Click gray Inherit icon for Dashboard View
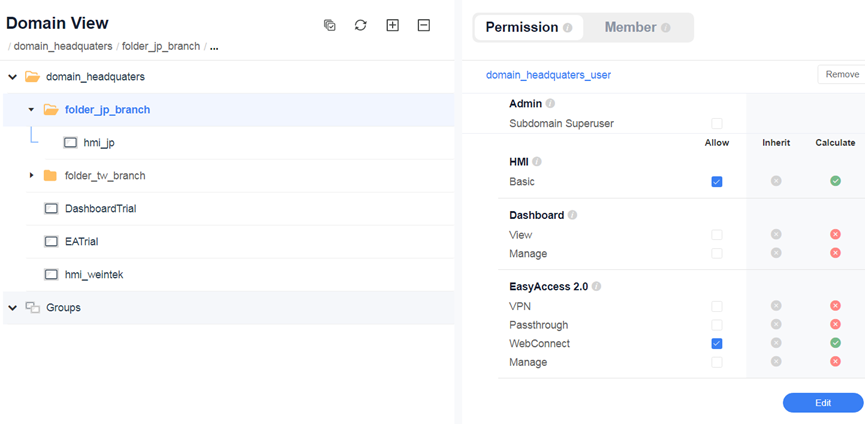Viewport: 865px width, 424px height. [x=776, y=234]
